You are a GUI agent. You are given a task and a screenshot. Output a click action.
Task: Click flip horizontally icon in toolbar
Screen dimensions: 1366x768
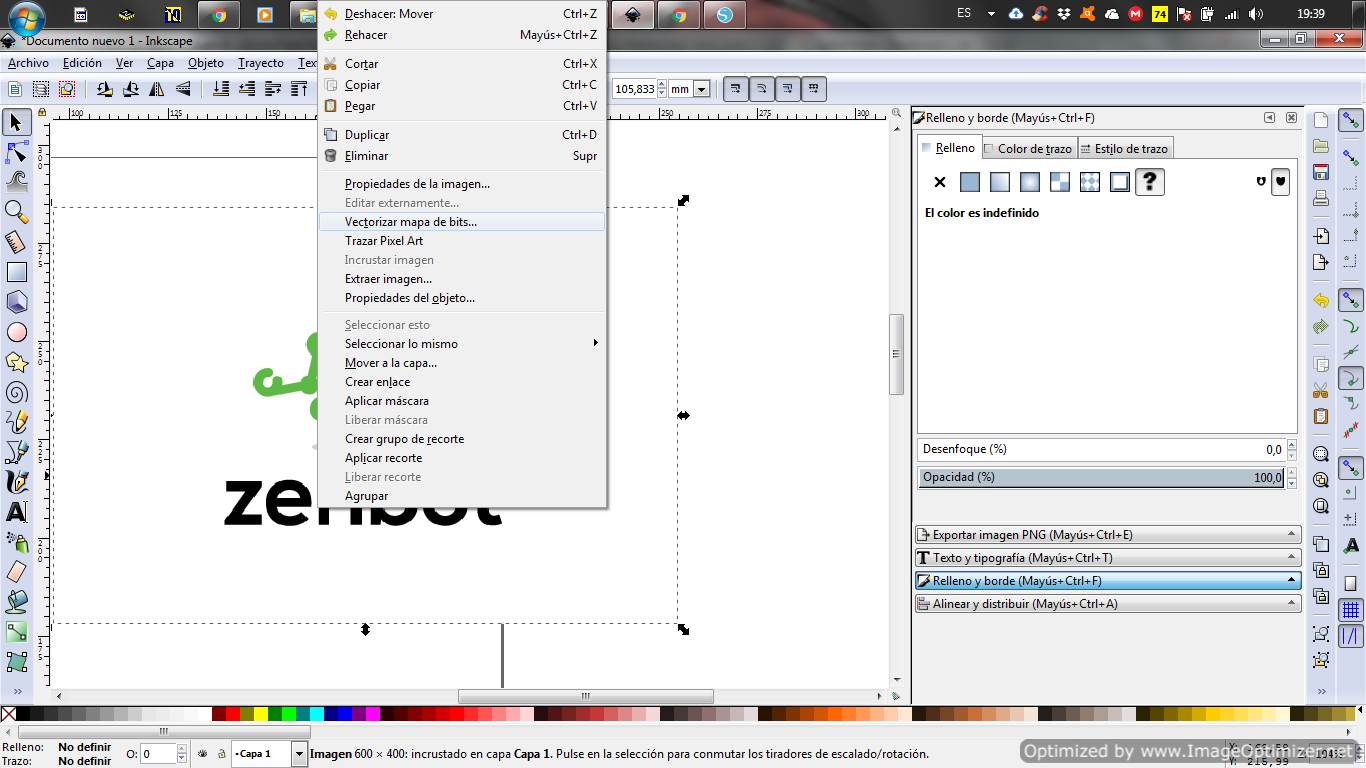(157, 89)
